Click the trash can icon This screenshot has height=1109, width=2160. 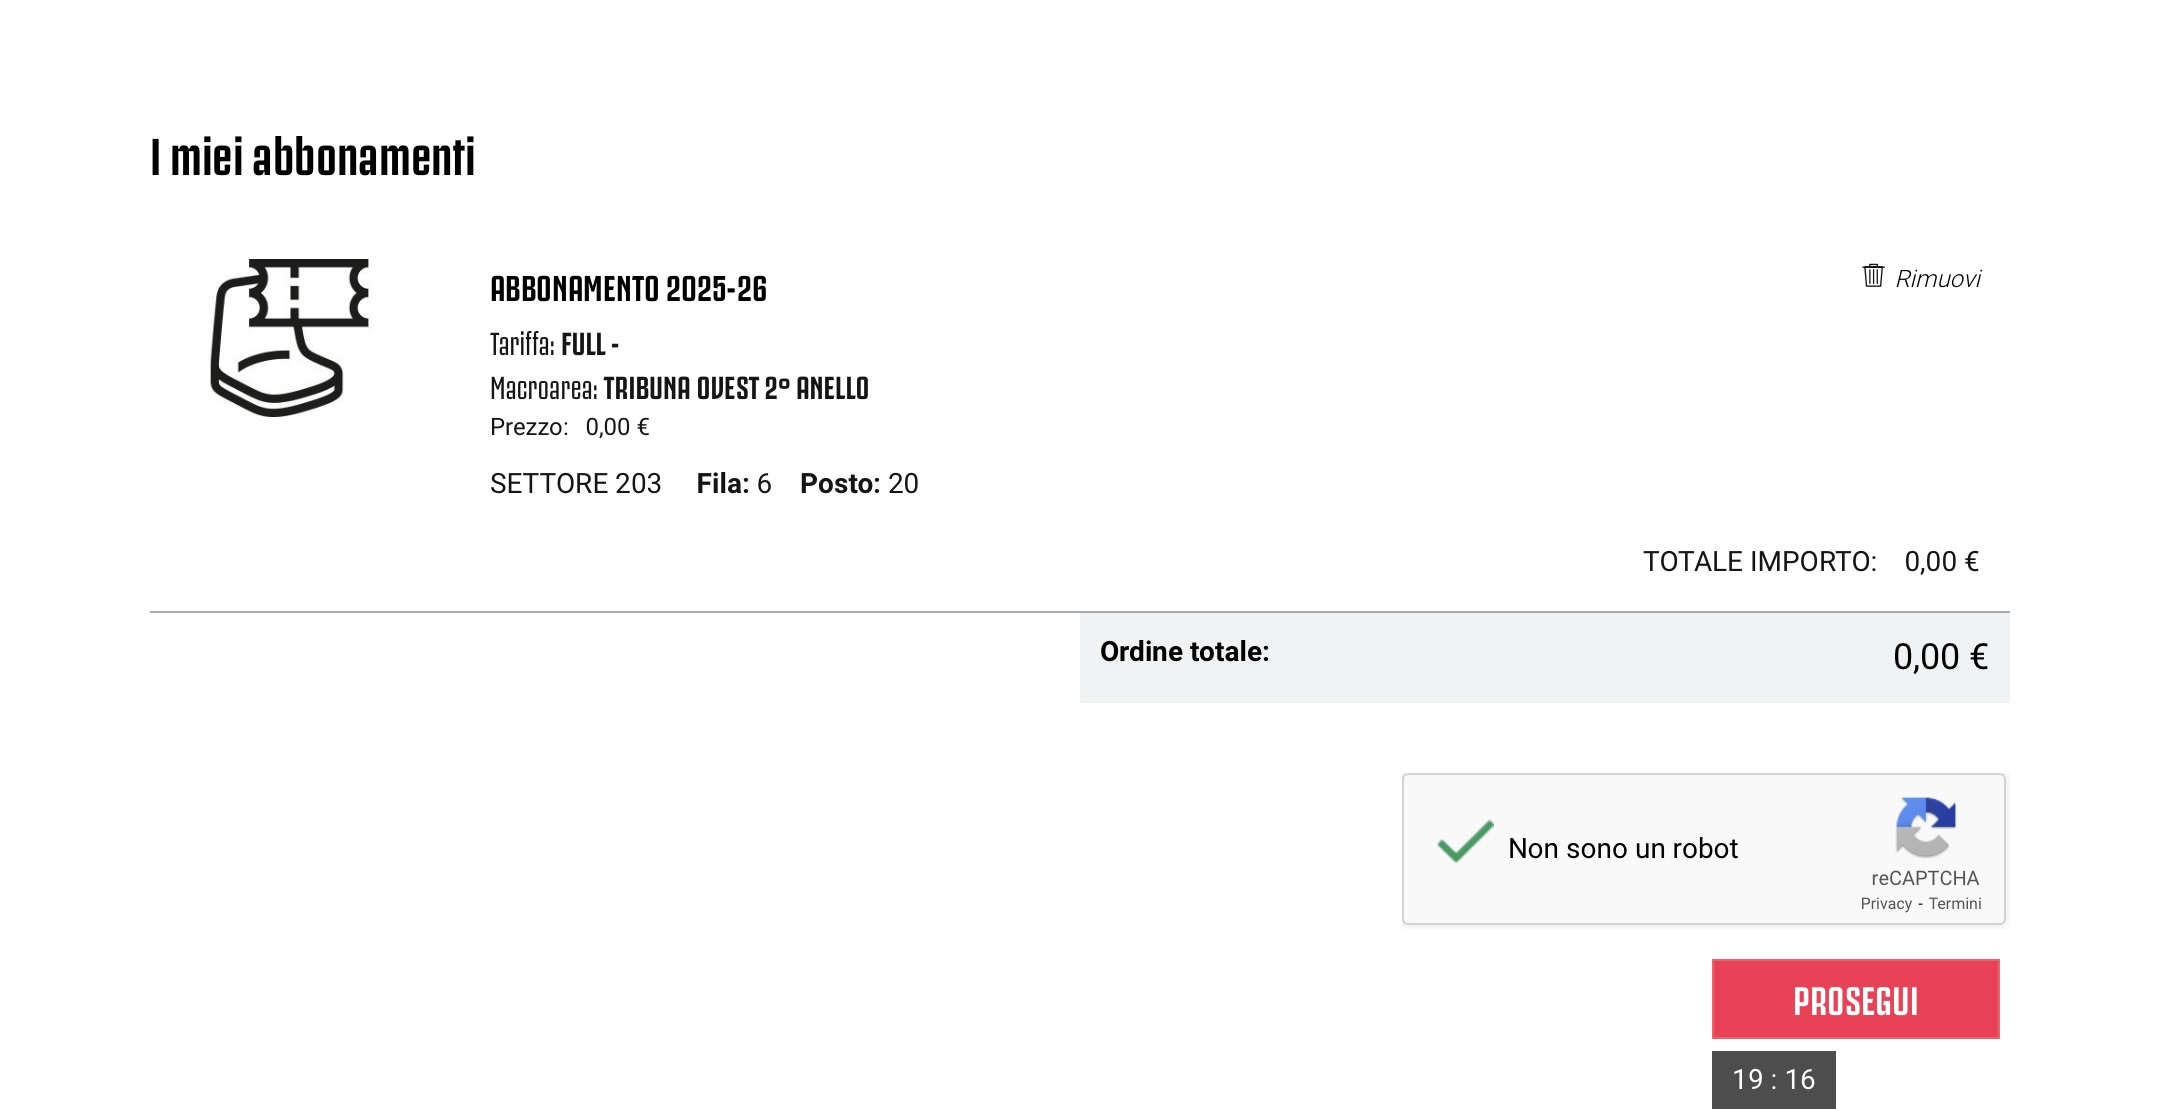[x=1873, y=276]
